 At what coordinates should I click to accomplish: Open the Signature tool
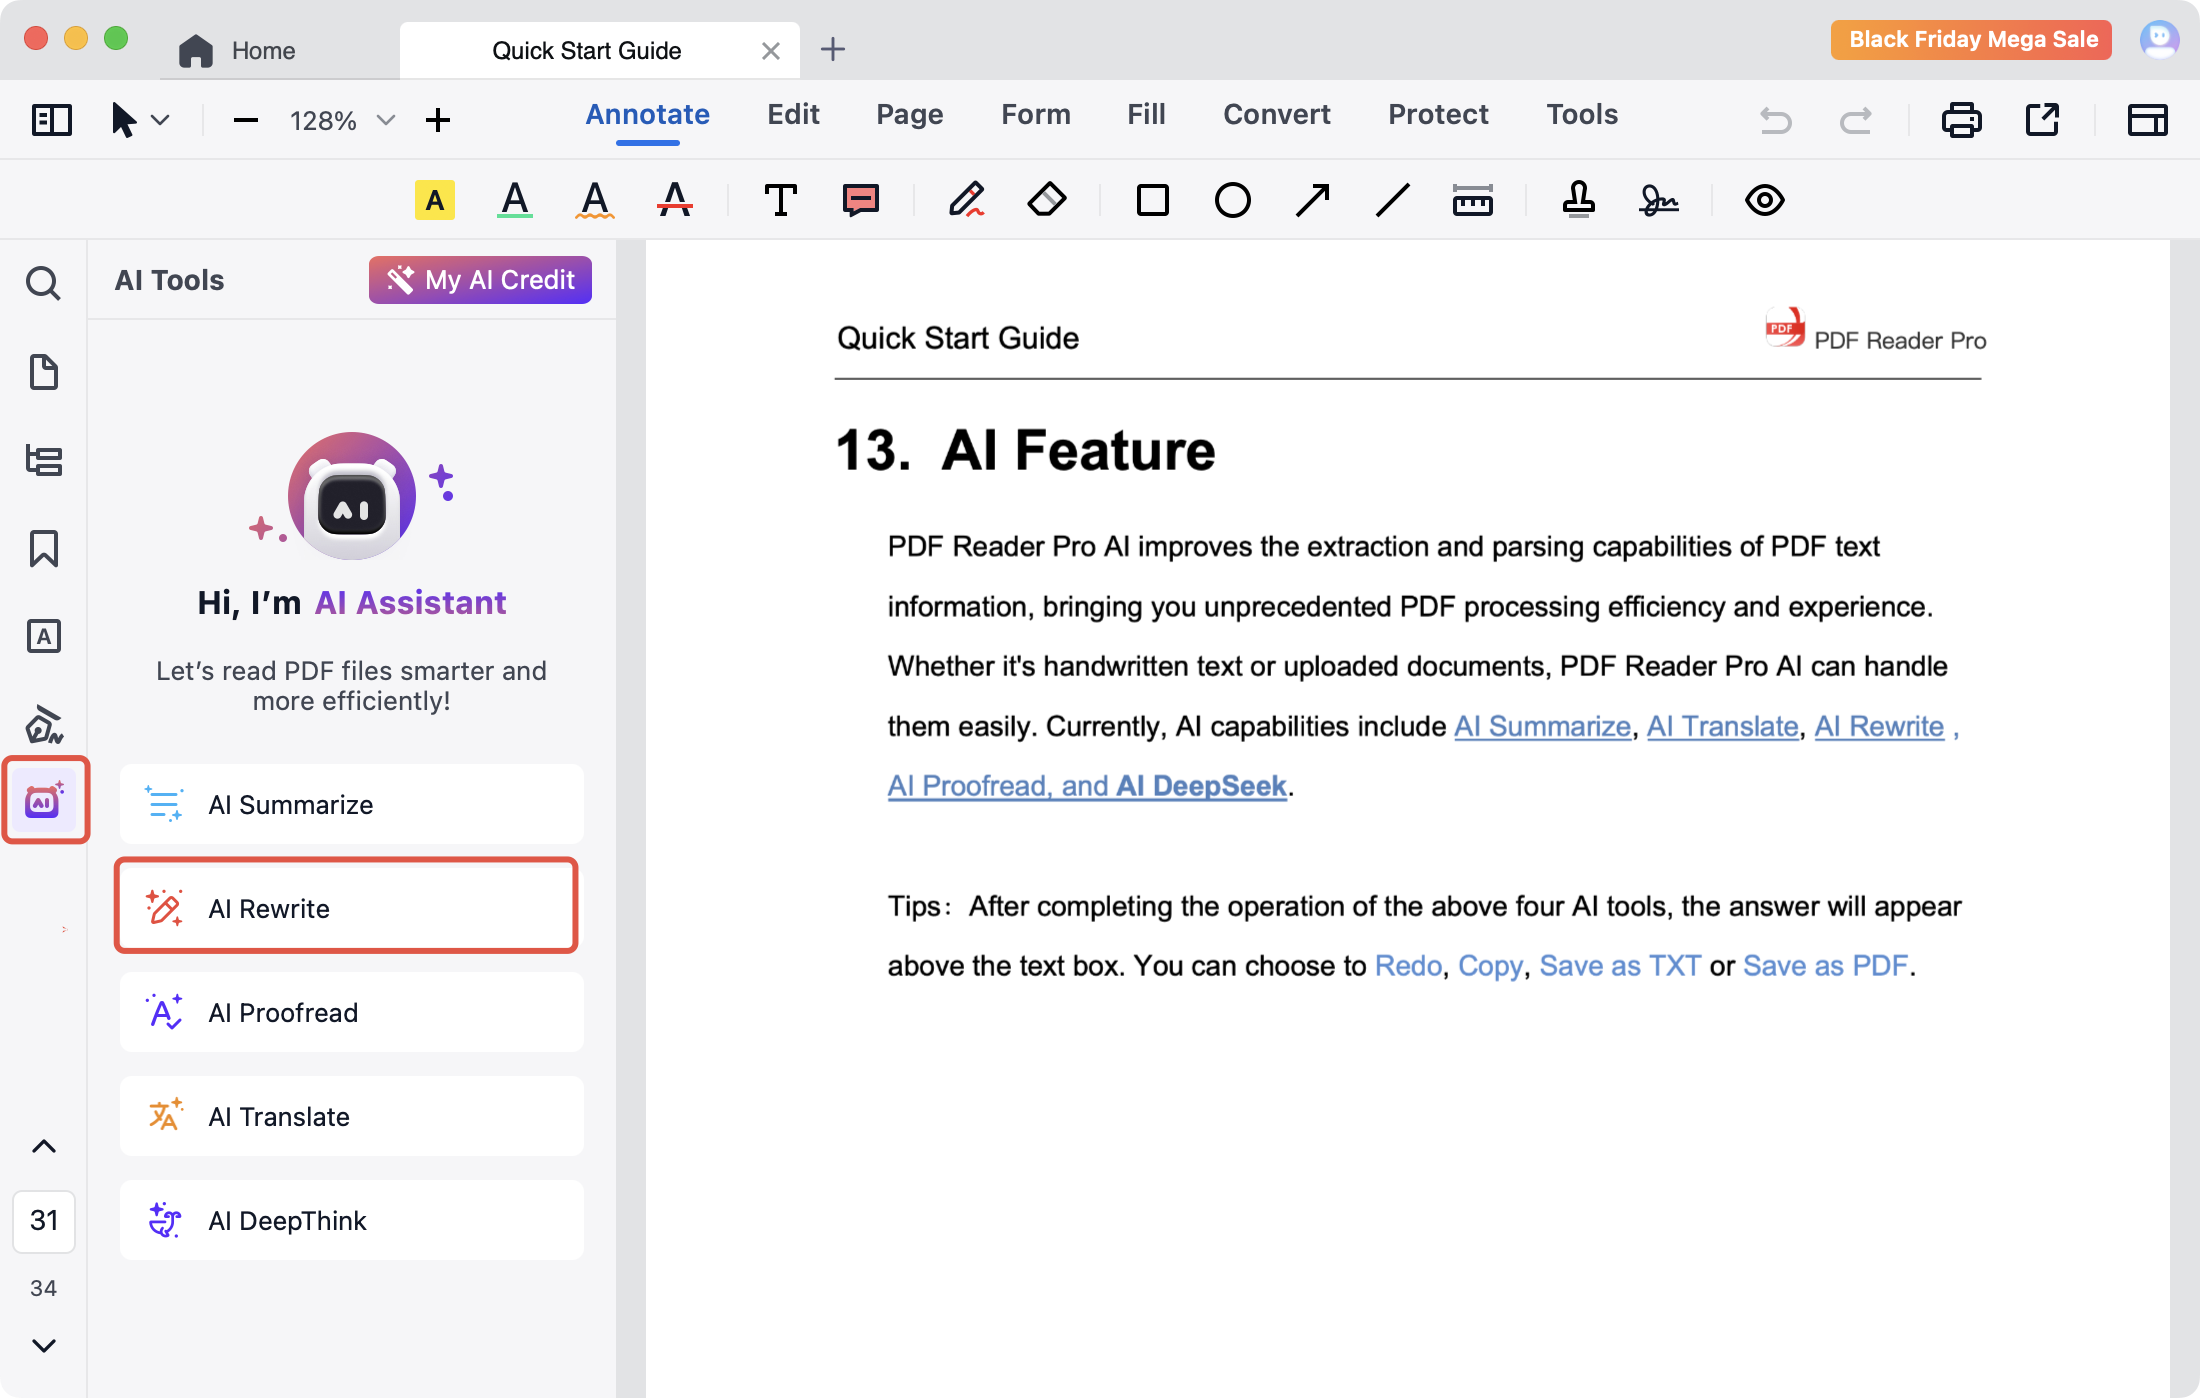coord(1658,200)
